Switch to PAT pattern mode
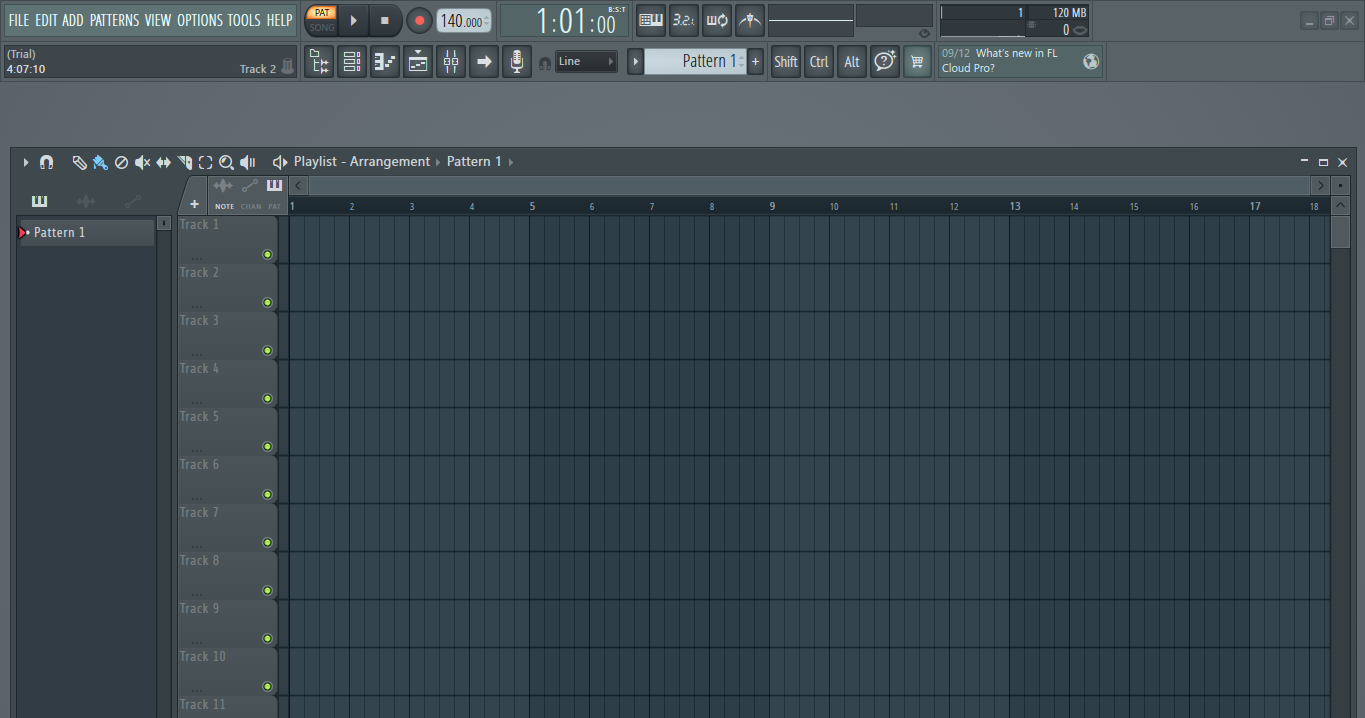This screenshot has height=718, width=1365. pyautogui.click(x=321, y=13)
